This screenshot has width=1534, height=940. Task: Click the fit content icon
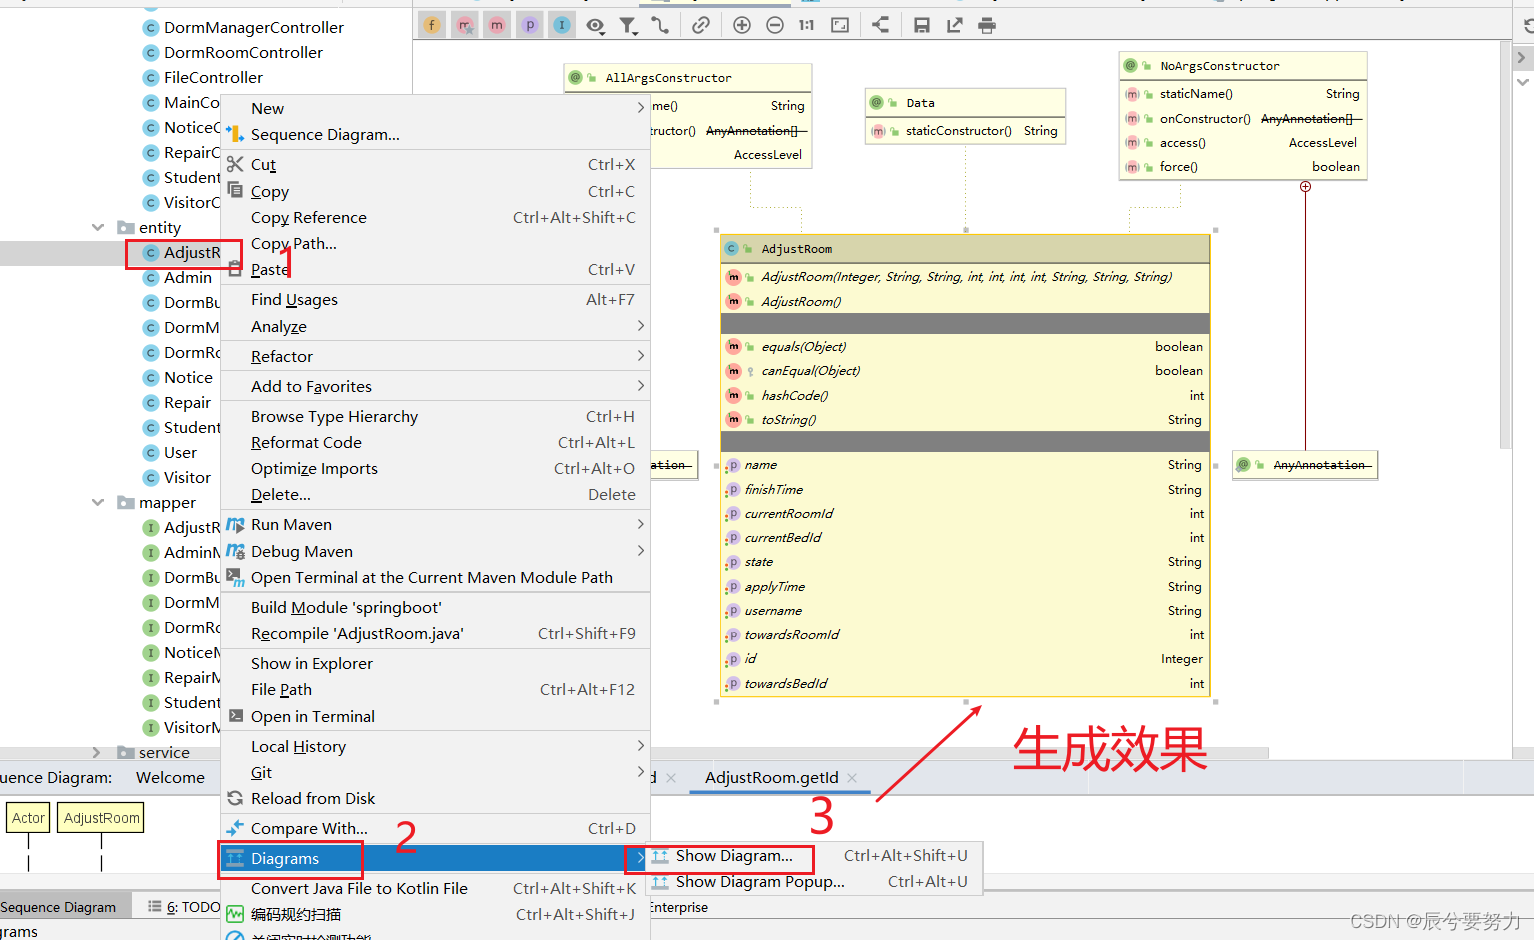tap(840, 25)
